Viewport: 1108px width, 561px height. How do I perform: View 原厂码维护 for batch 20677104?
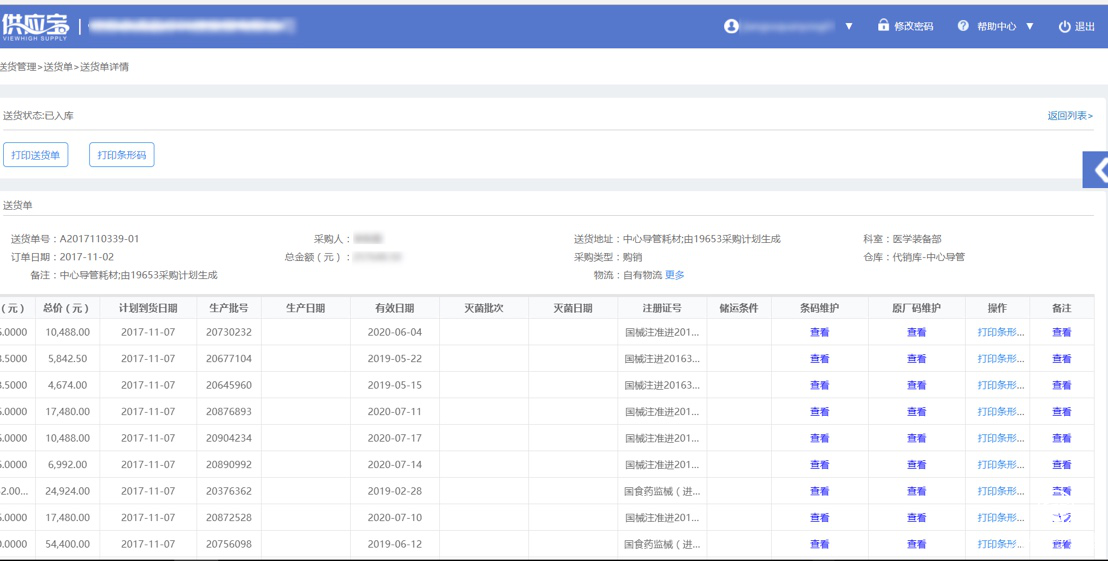(916, 358)
